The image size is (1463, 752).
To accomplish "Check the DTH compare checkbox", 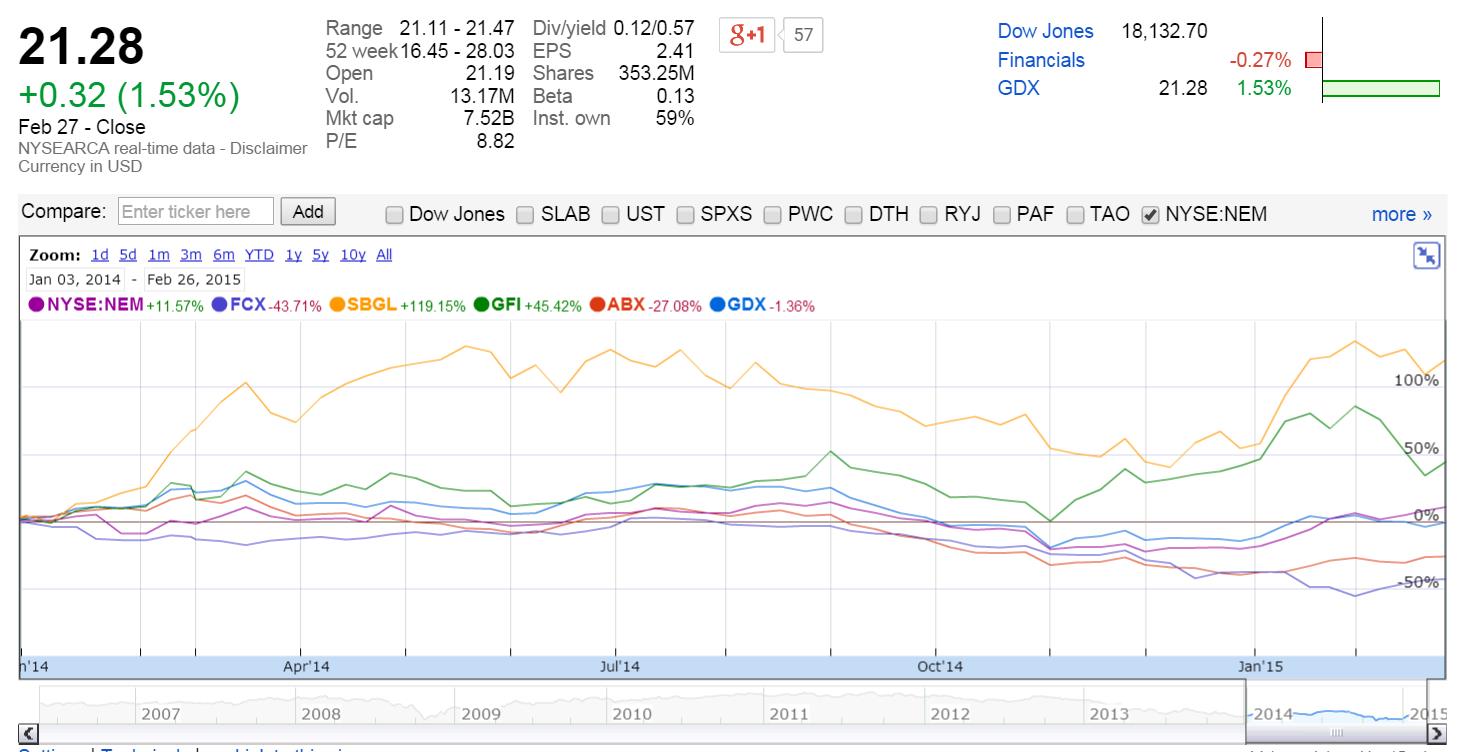I will [853, 214].
